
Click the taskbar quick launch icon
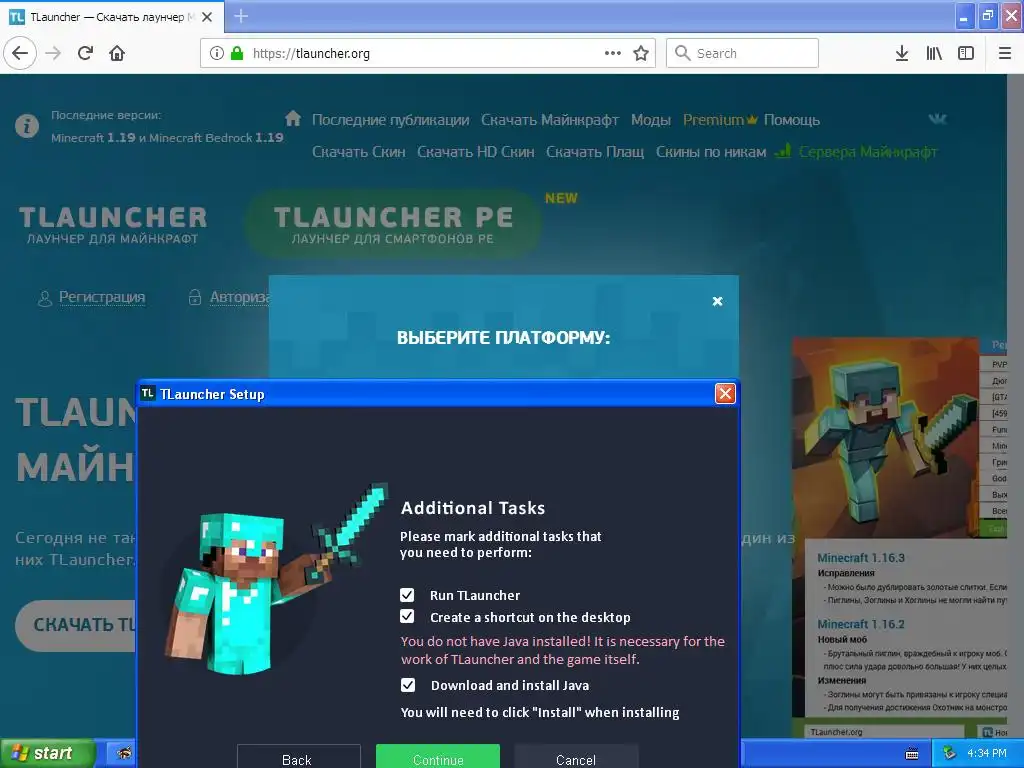pos(123,753)
